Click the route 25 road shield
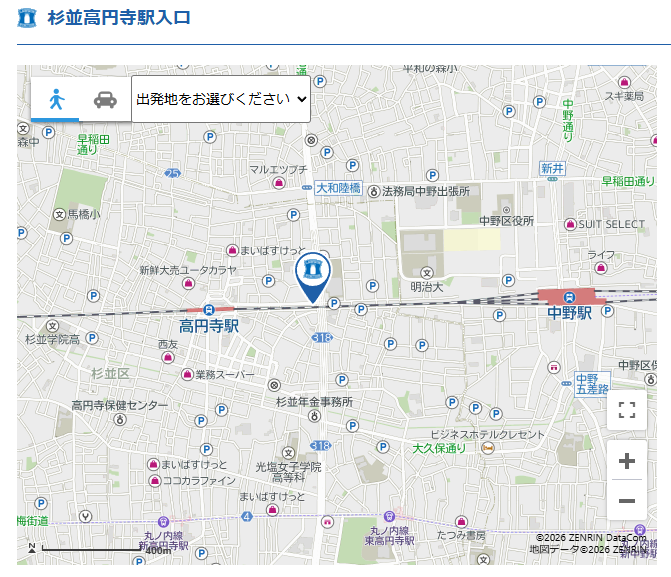 [x=172, y=173]
